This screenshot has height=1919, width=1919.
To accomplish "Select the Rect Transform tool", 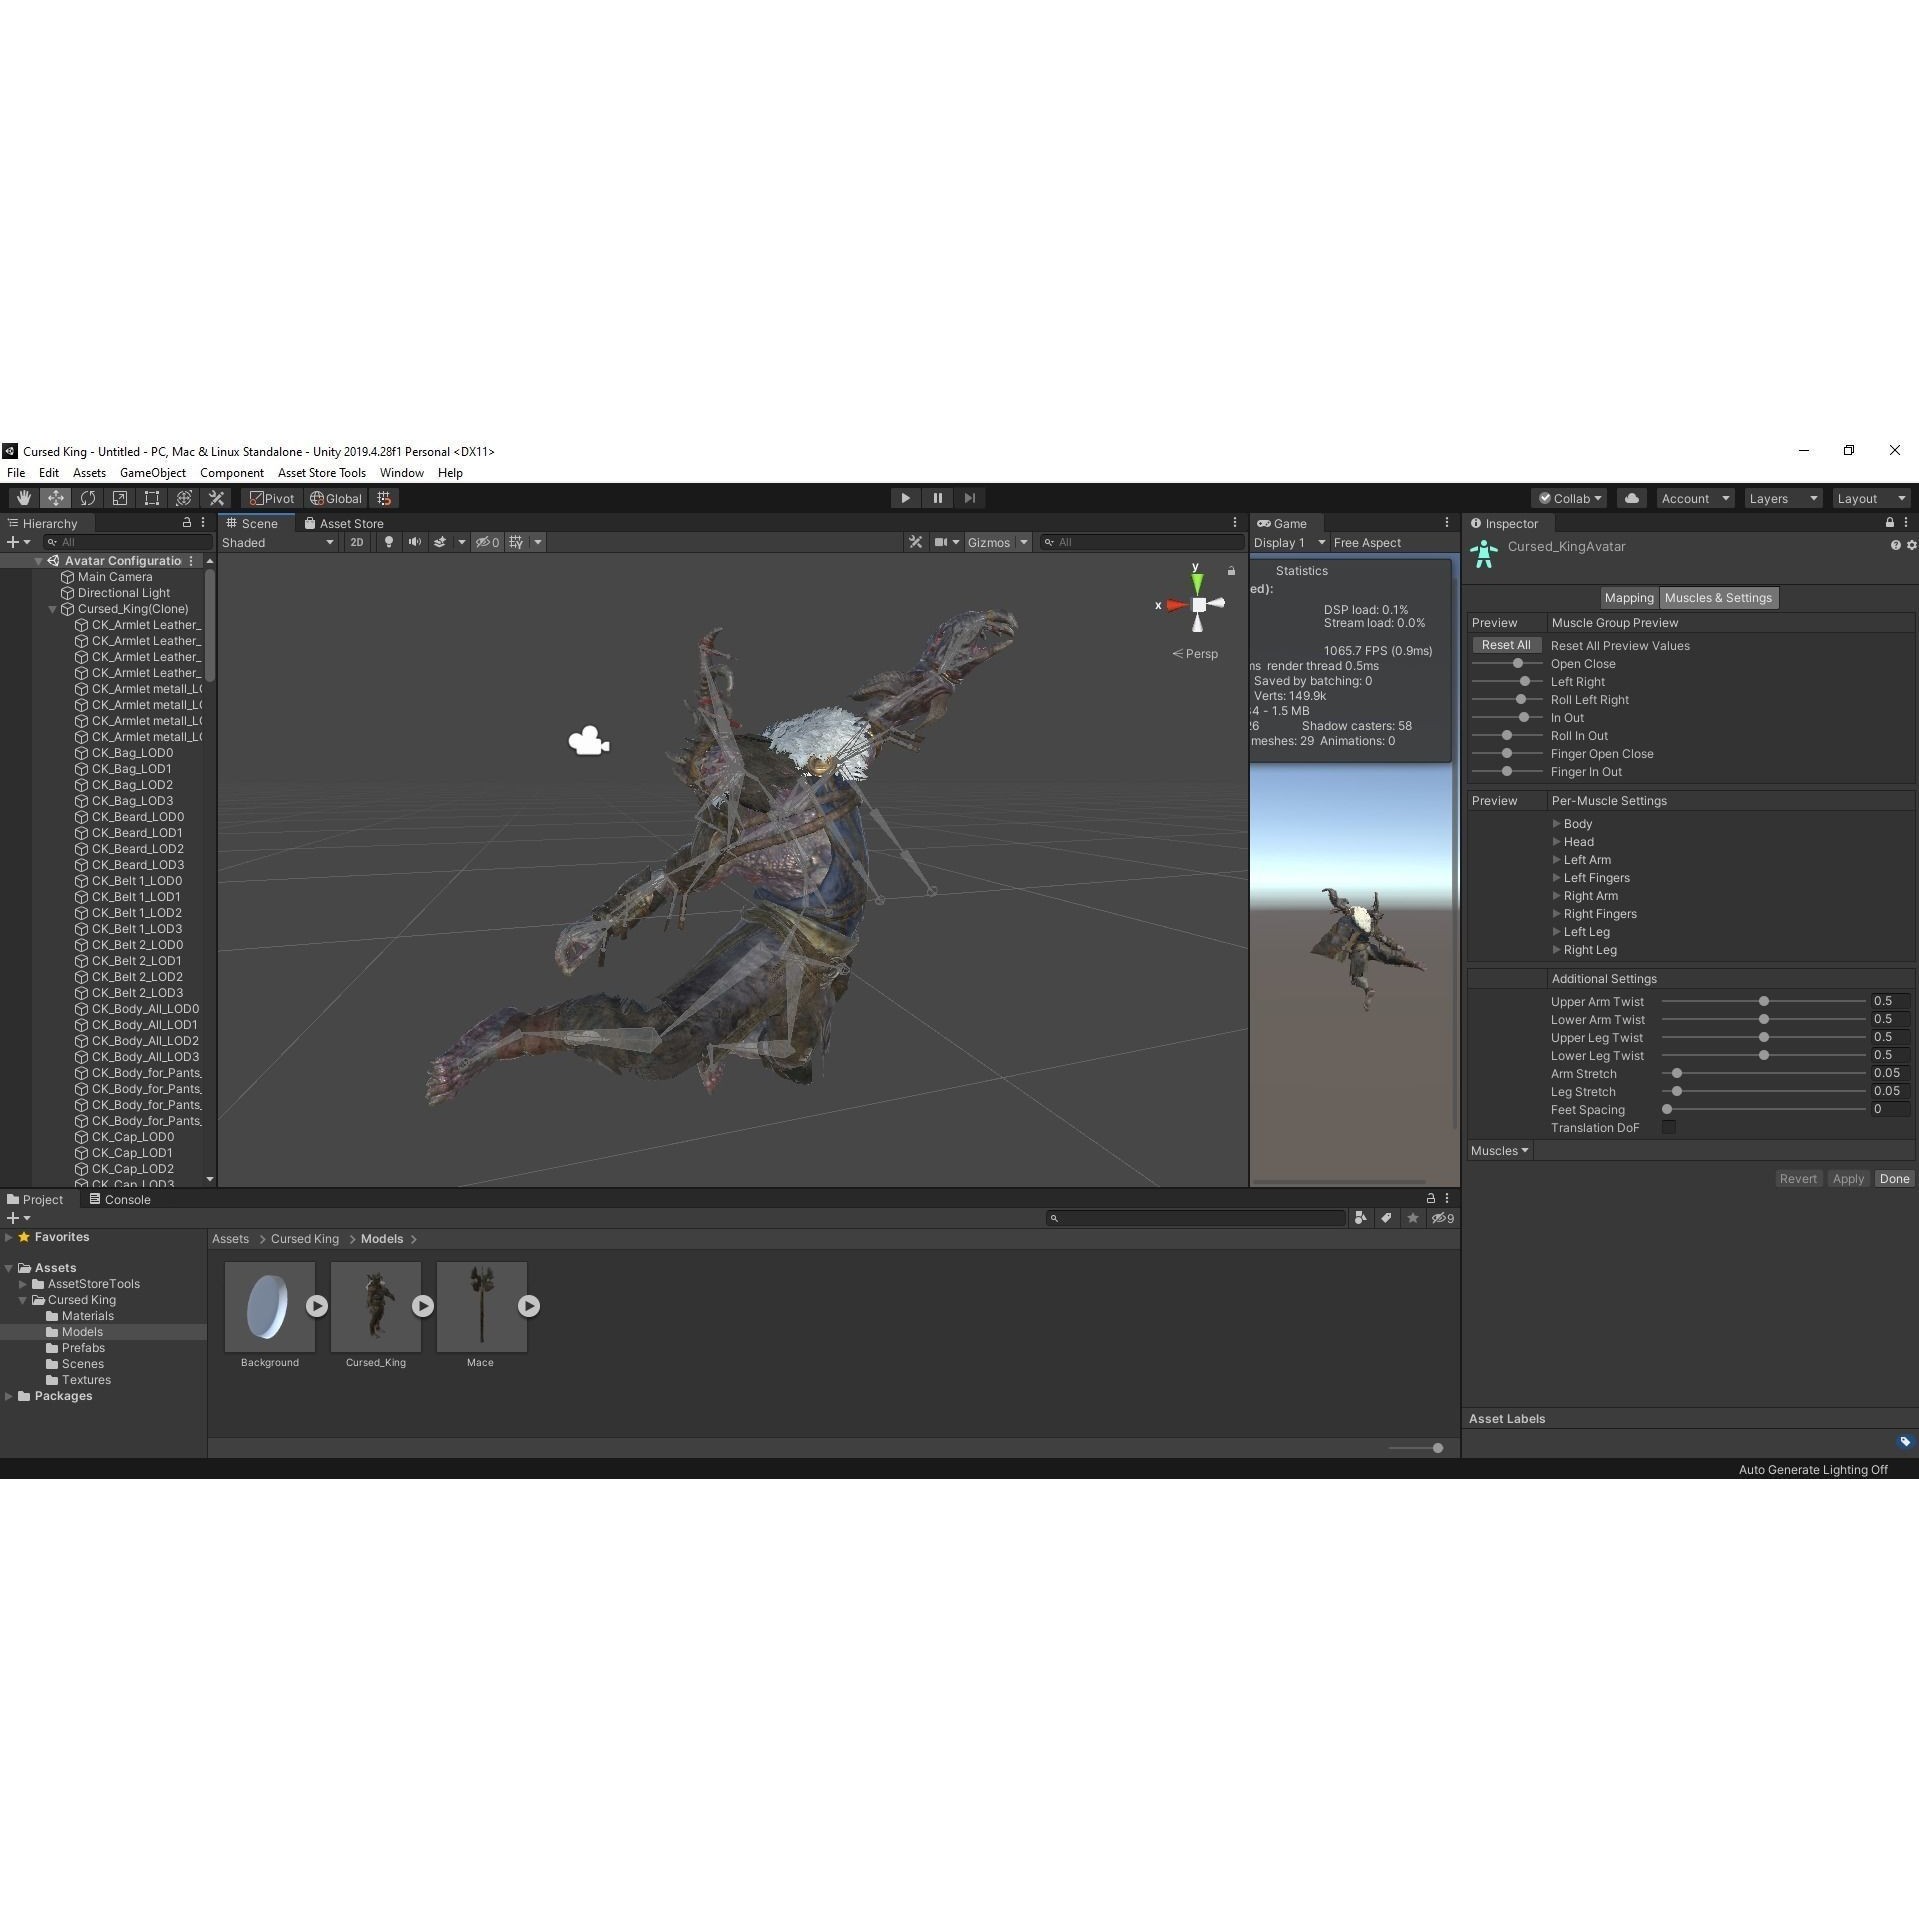I will point(152,497).
